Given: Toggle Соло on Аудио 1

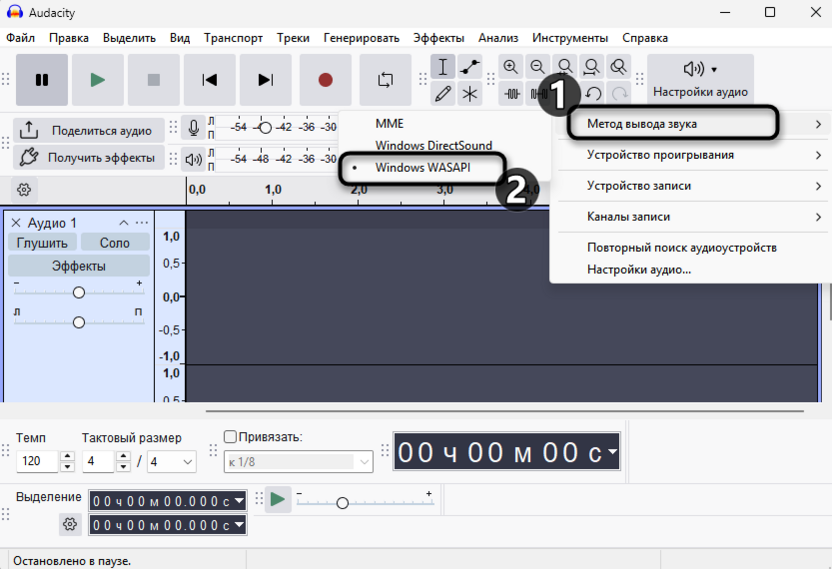Looking at the screenshot, I should pyautogui.click(x=115, y=243).
